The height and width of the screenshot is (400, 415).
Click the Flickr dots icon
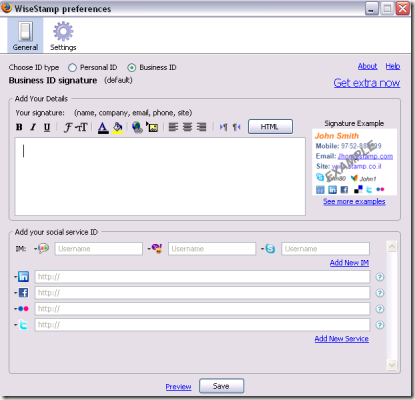[23, 309]
